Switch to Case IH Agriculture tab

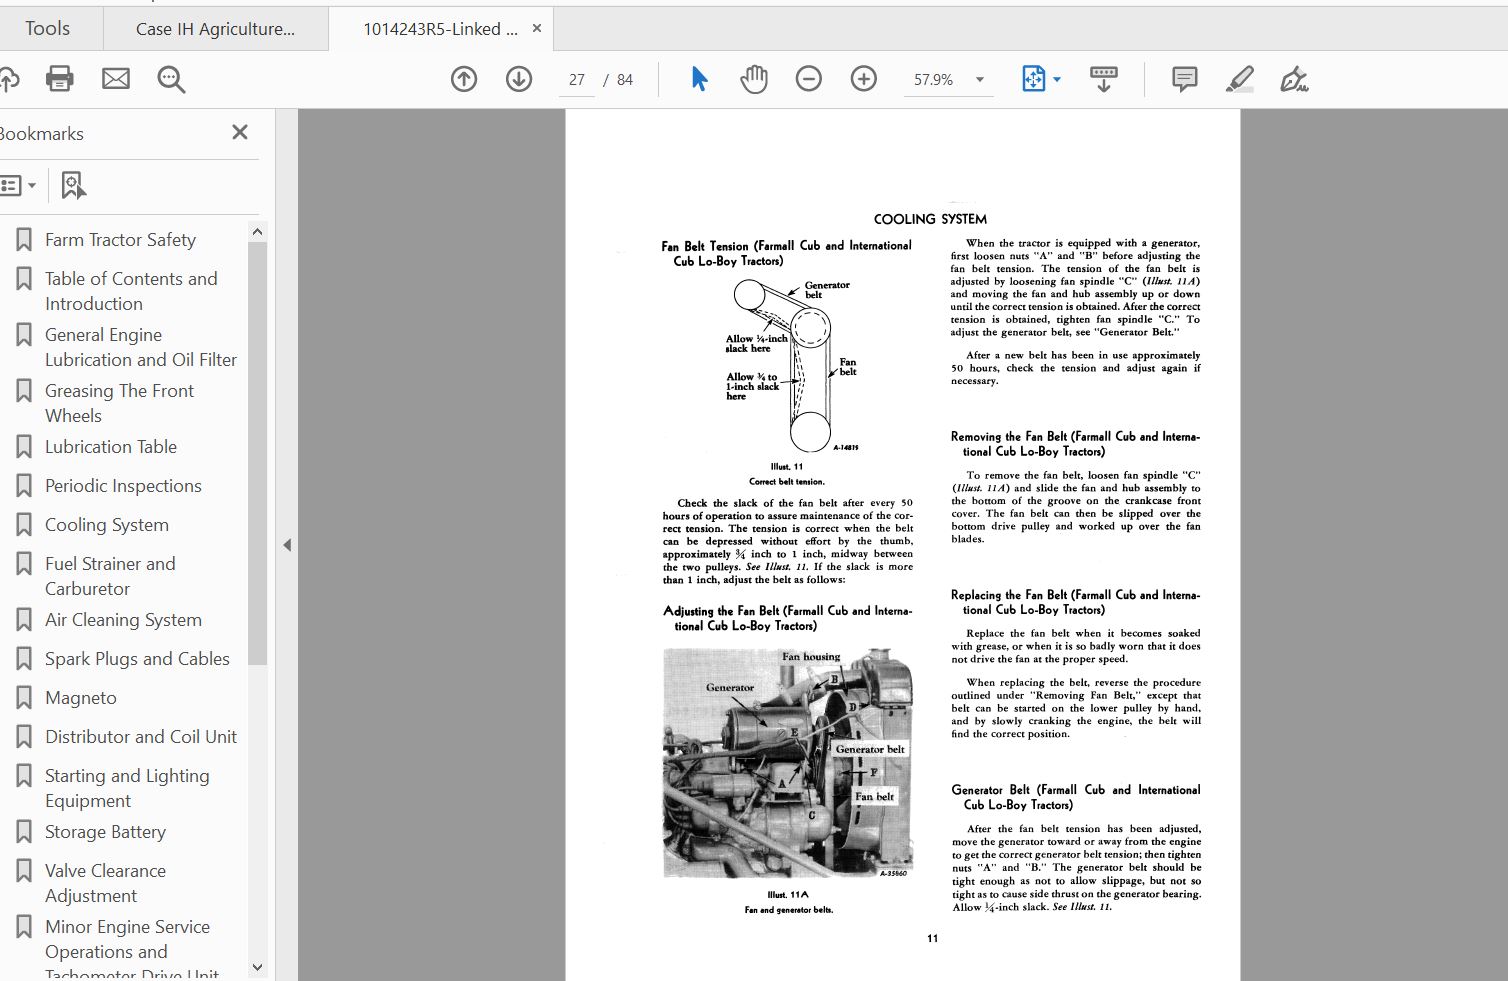pos(215,29)
